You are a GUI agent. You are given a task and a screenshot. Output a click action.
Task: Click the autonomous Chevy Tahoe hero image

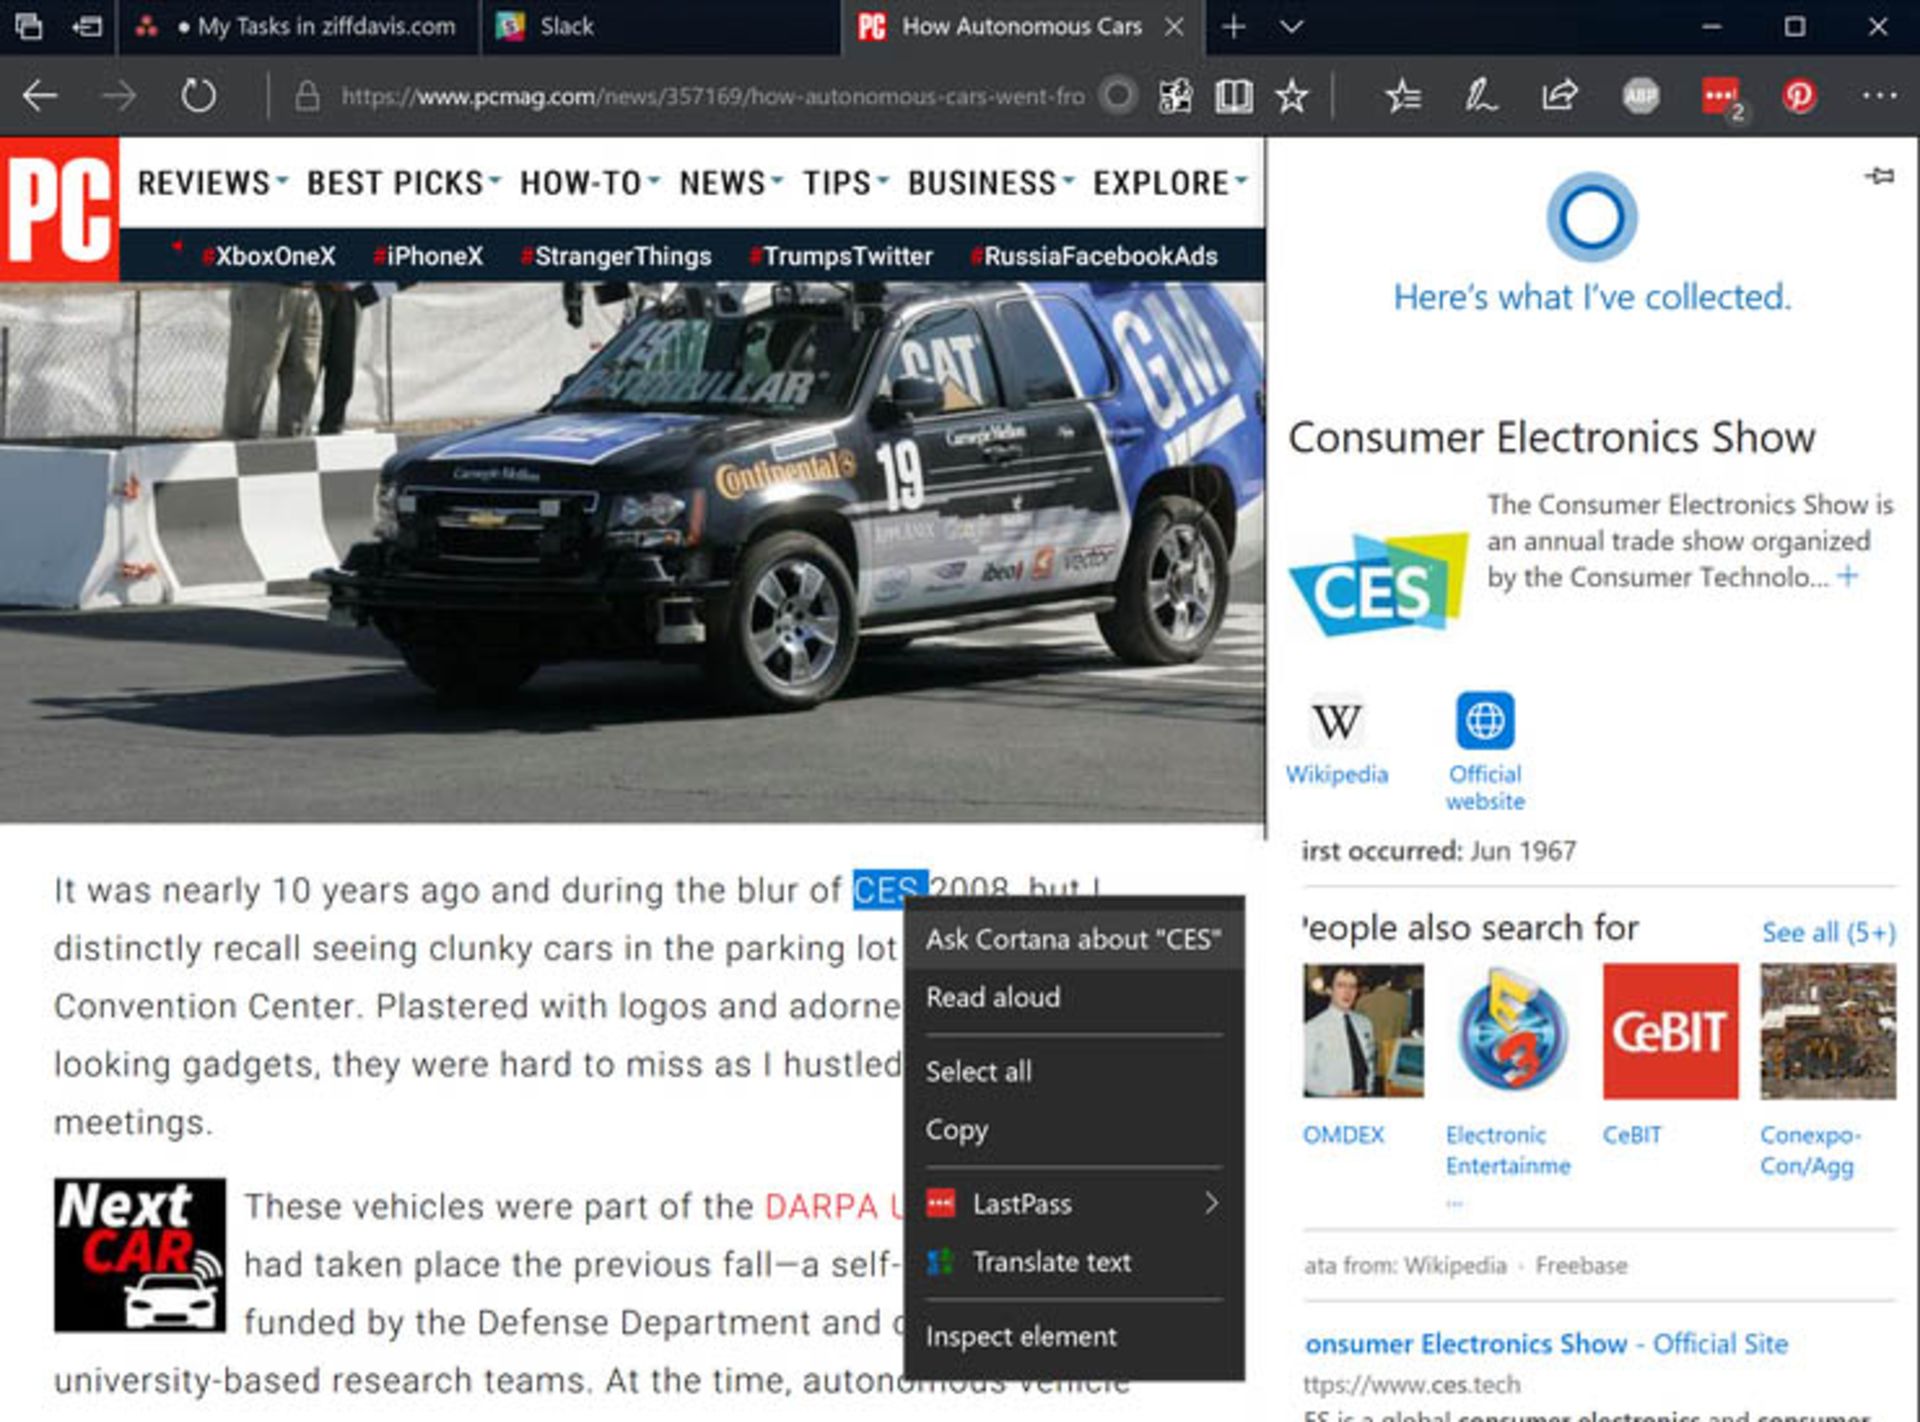tap(632, 552)
